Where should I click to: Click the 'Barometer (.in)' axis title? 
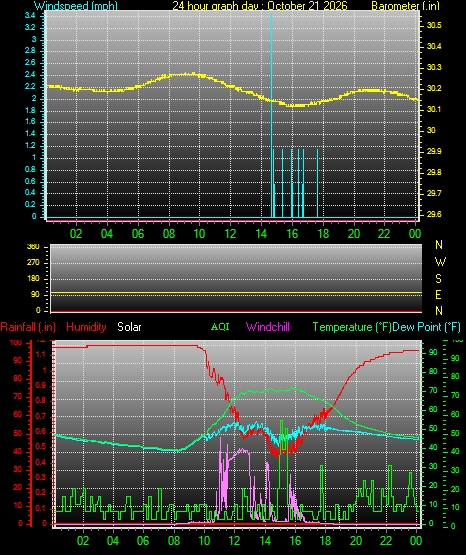(x=405, y=6)
